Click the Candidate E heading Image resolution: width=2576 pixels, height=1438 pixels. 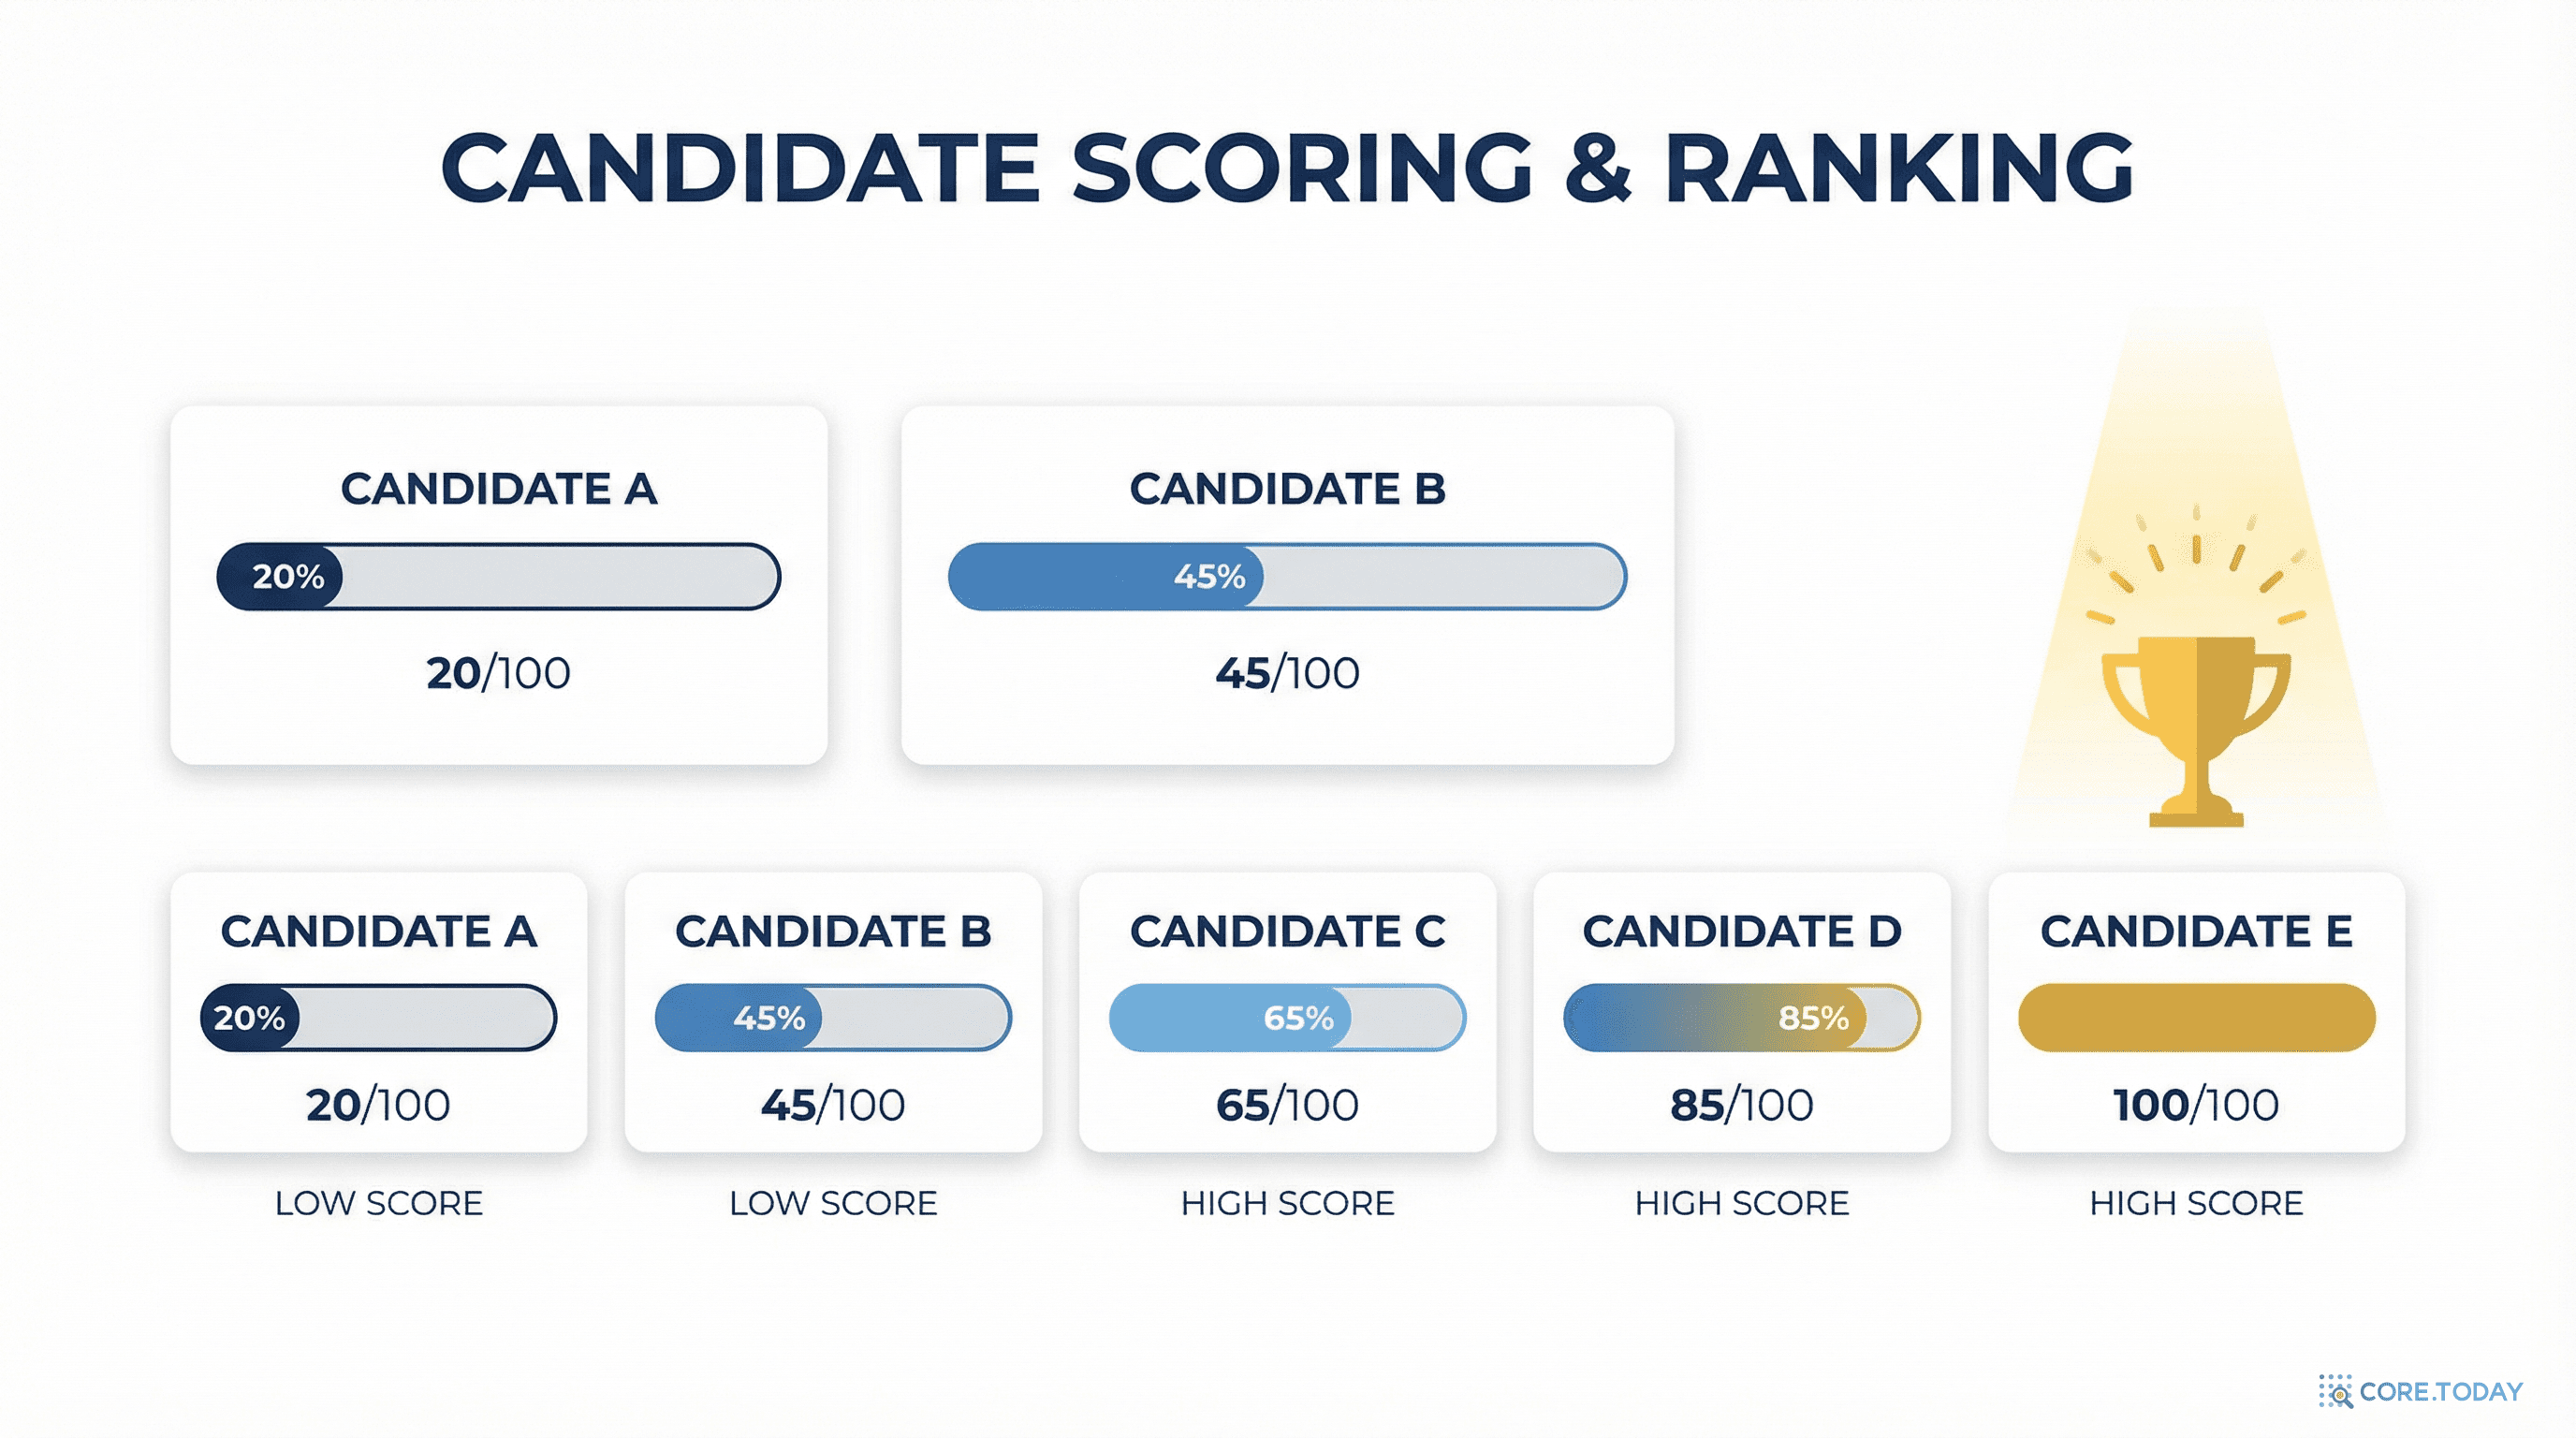coord(2196,931)
